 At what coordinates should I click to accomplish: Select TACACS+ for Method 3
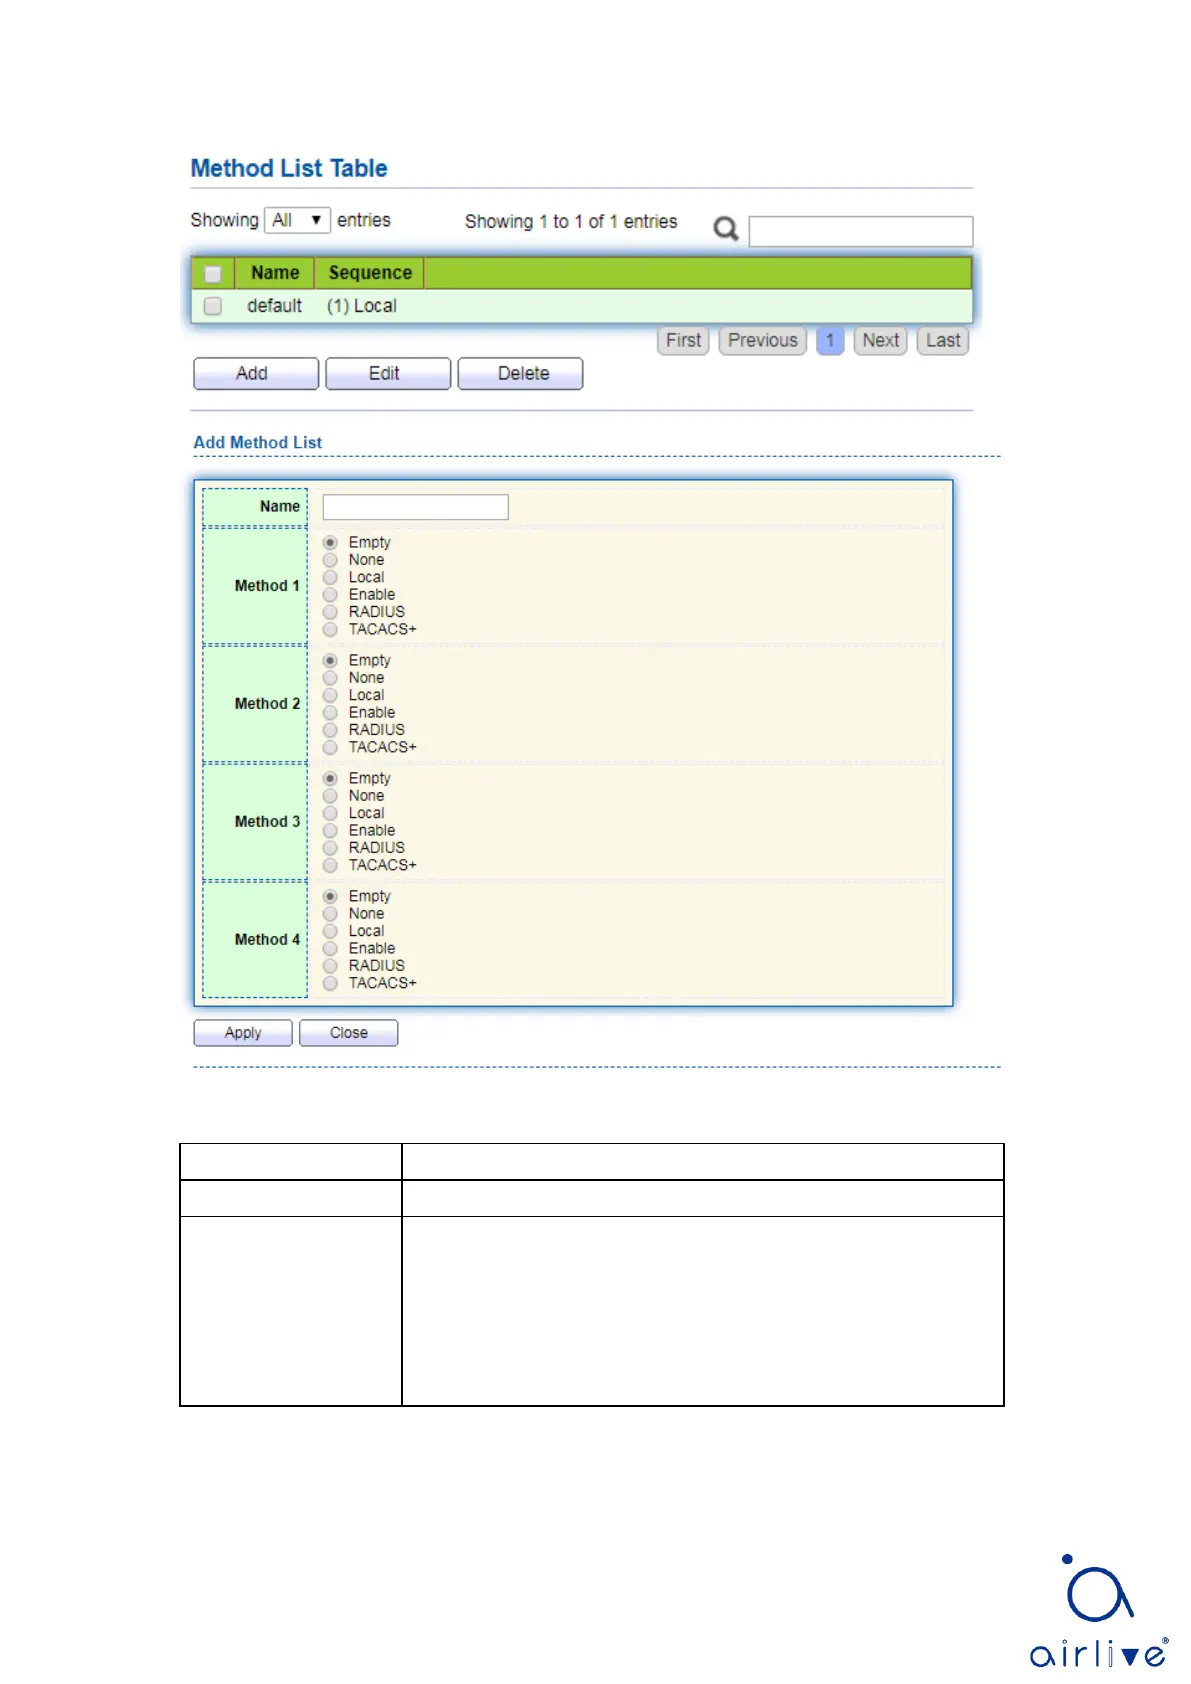tap(330, 866)
